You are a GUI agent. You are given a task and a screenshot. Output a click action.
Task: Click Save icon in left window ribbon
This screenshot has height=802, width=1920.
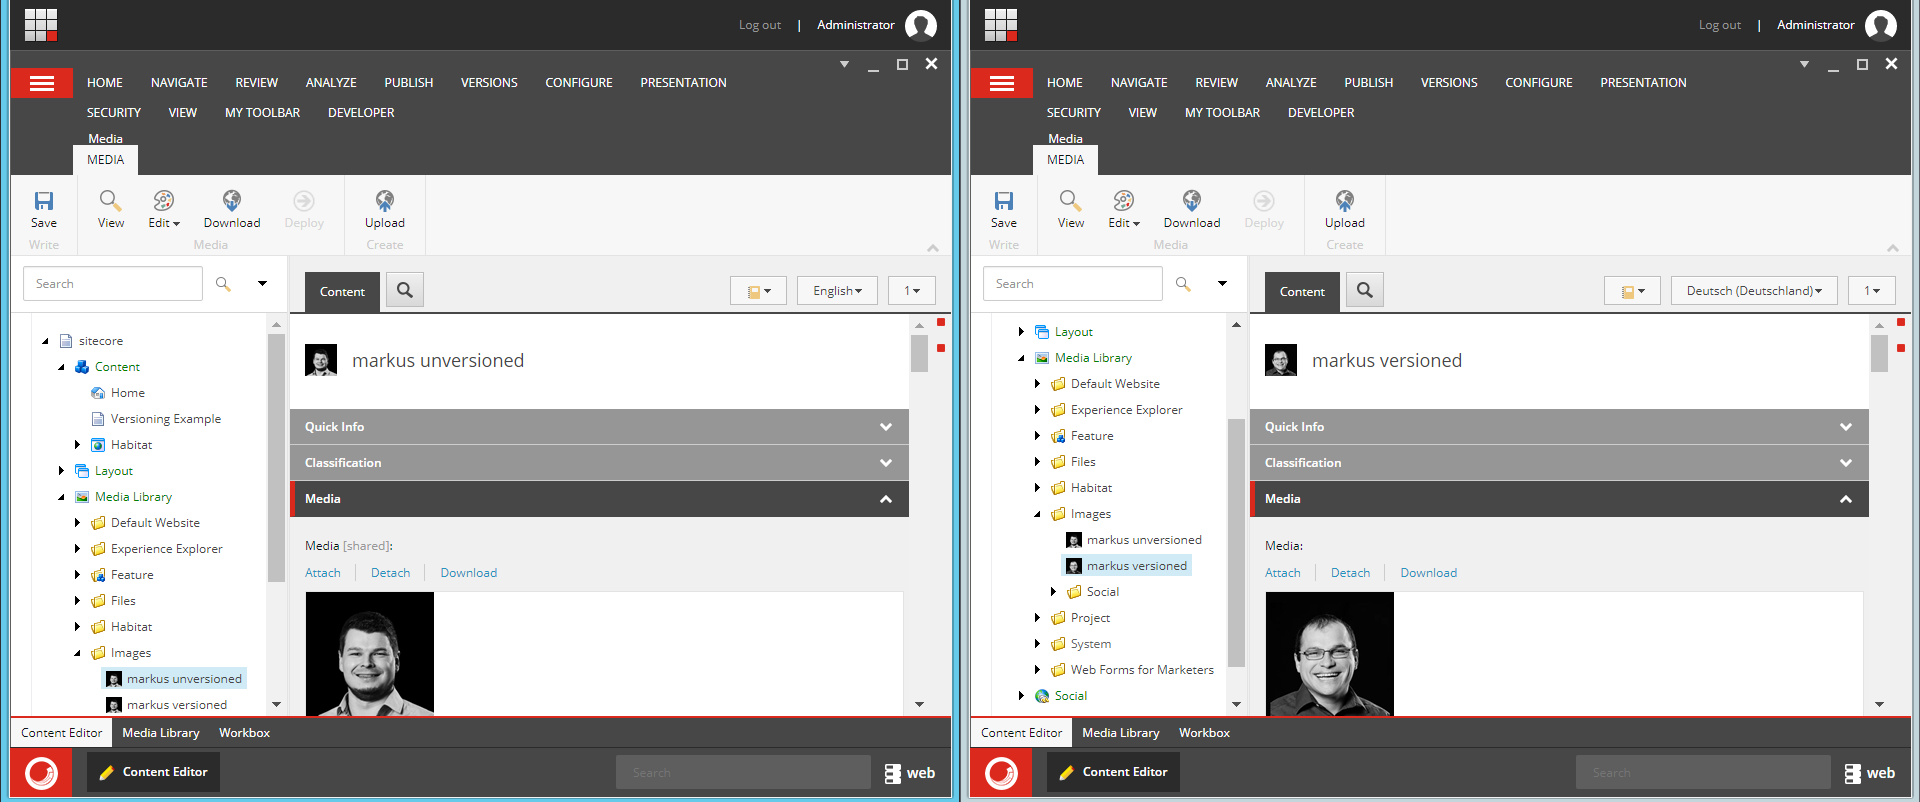(44, 201)
